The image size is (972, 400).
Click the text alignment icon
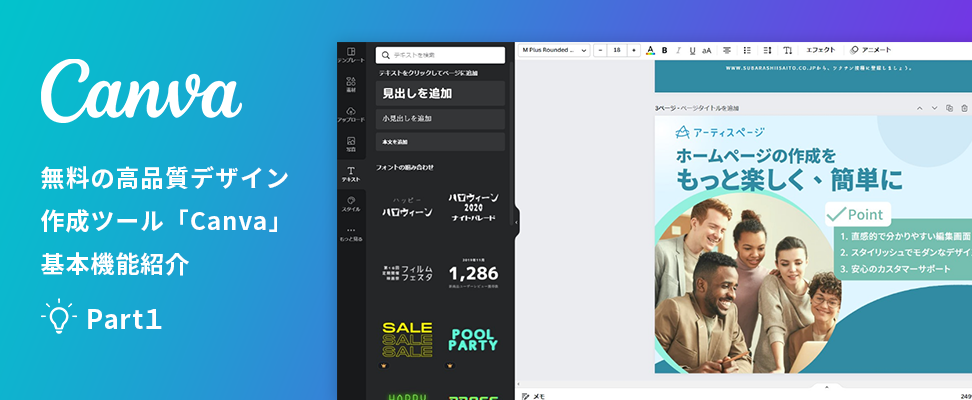(x=727, y=50)
